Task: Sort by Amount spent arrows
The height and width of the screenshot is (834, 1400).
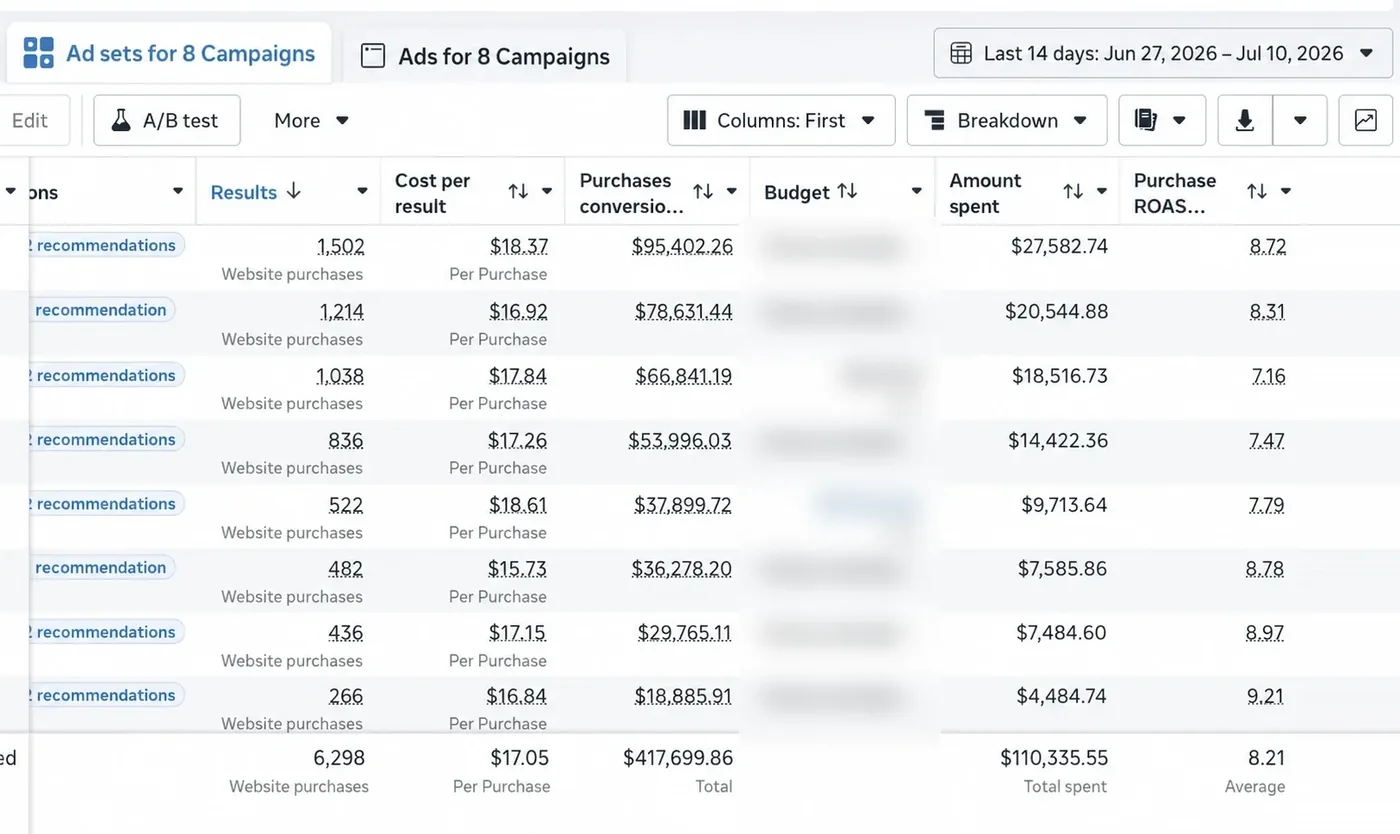Action: tap(1073, 191)
